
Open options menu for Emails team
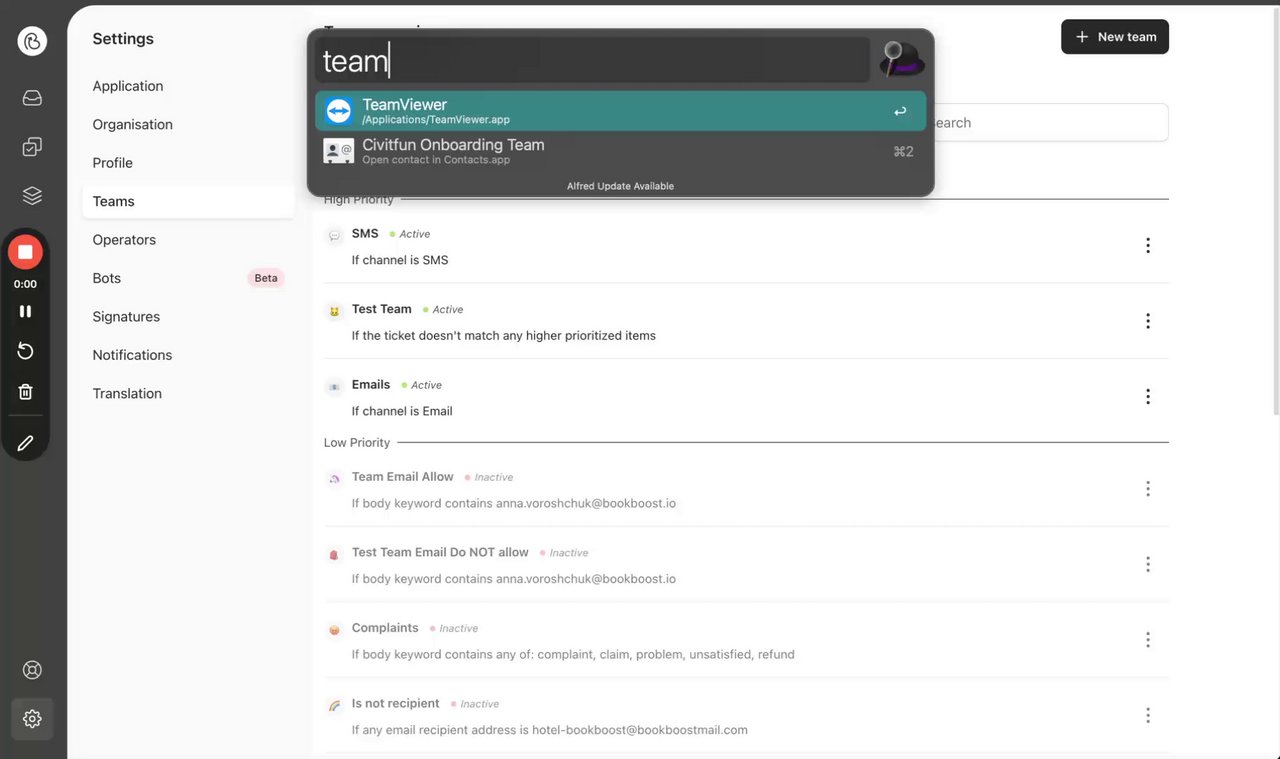click(x=1148, y=396)
